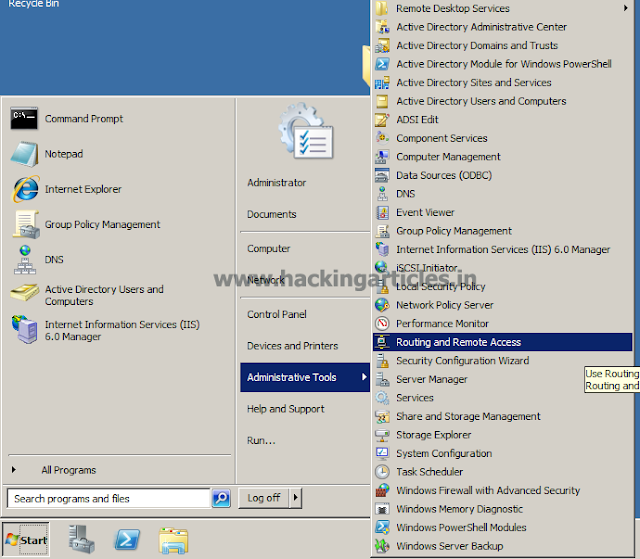Viewport: 640px width, 559px height.
Task: Click Windows Memory Diagnostic icon
Action: [382, 509]
